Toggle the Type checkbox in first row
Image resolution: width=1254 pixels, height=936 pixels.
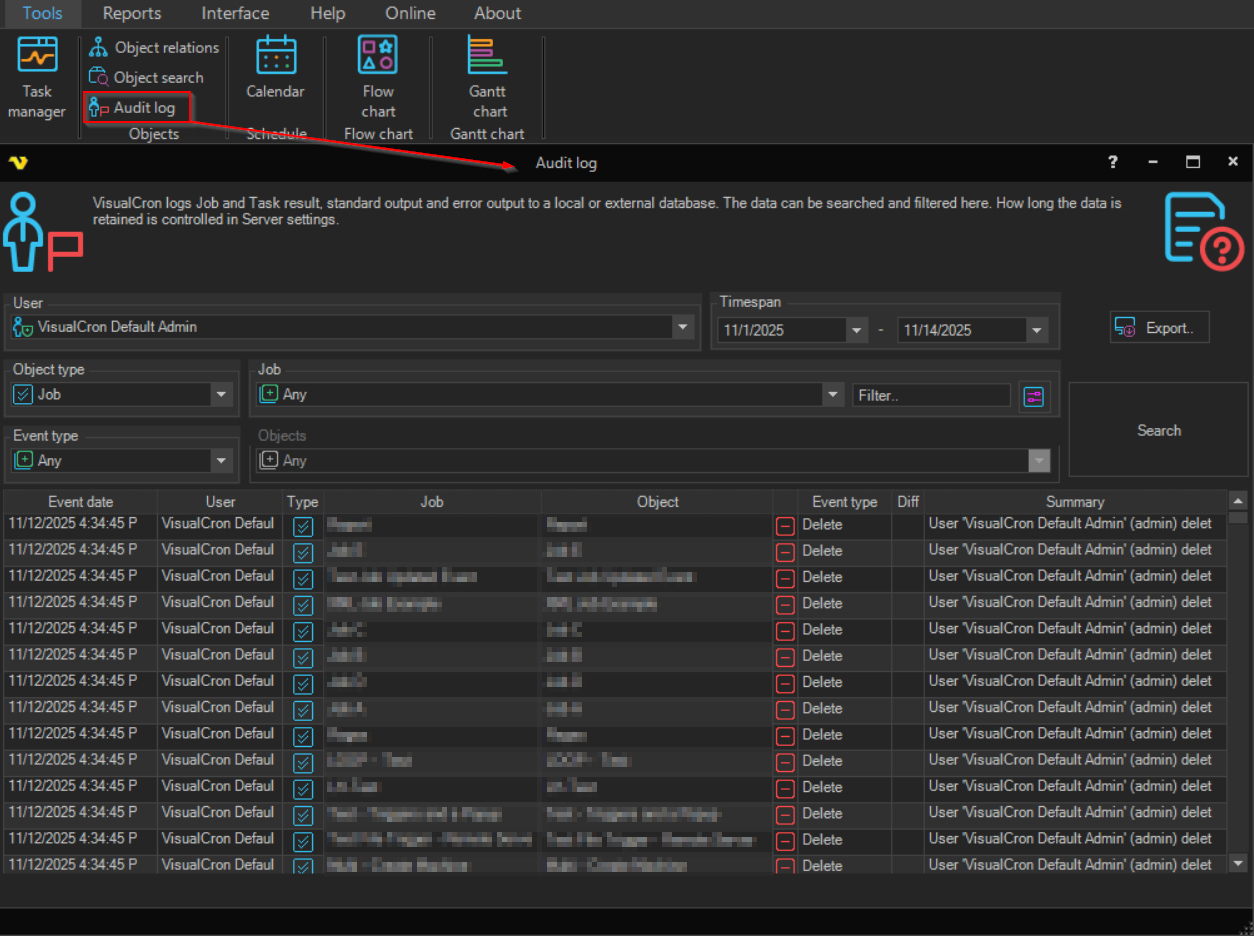(x=303, y=526)
